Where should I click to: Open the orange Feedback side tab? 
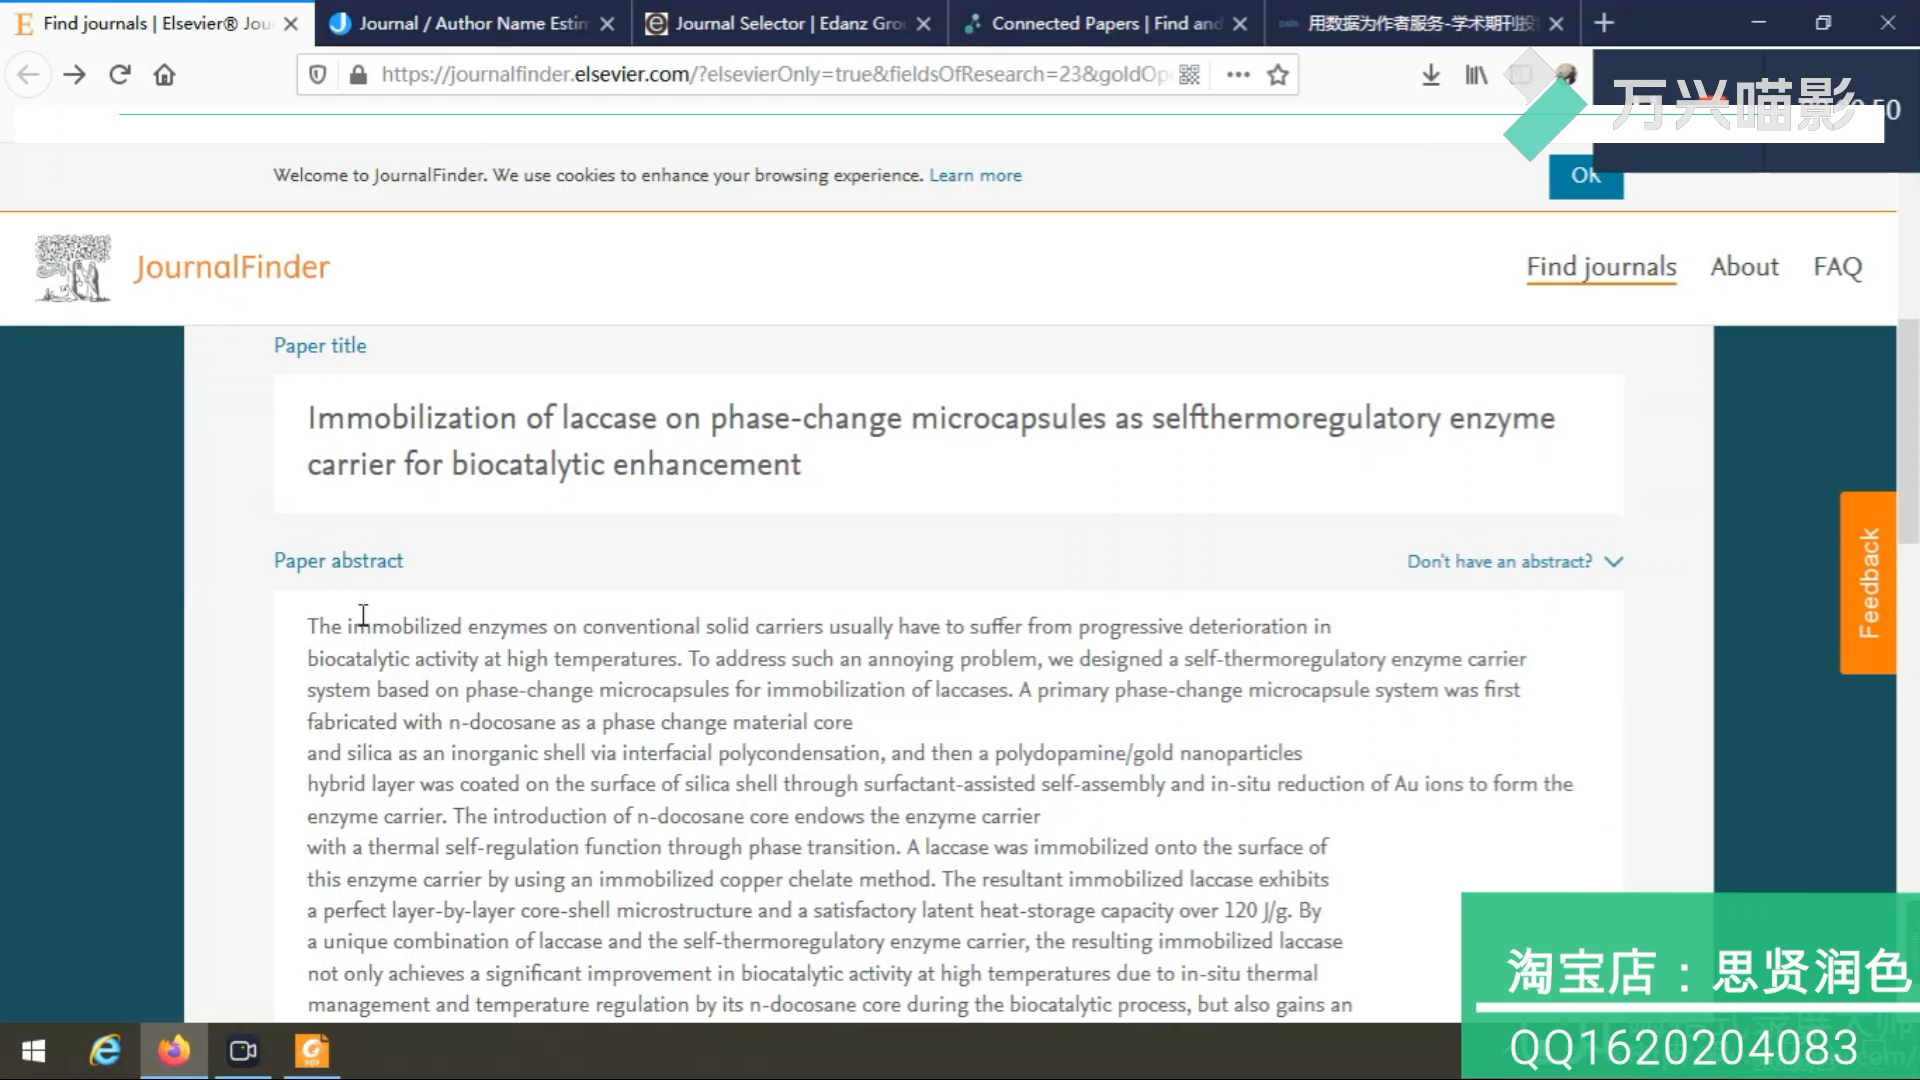coord(1868,583)
